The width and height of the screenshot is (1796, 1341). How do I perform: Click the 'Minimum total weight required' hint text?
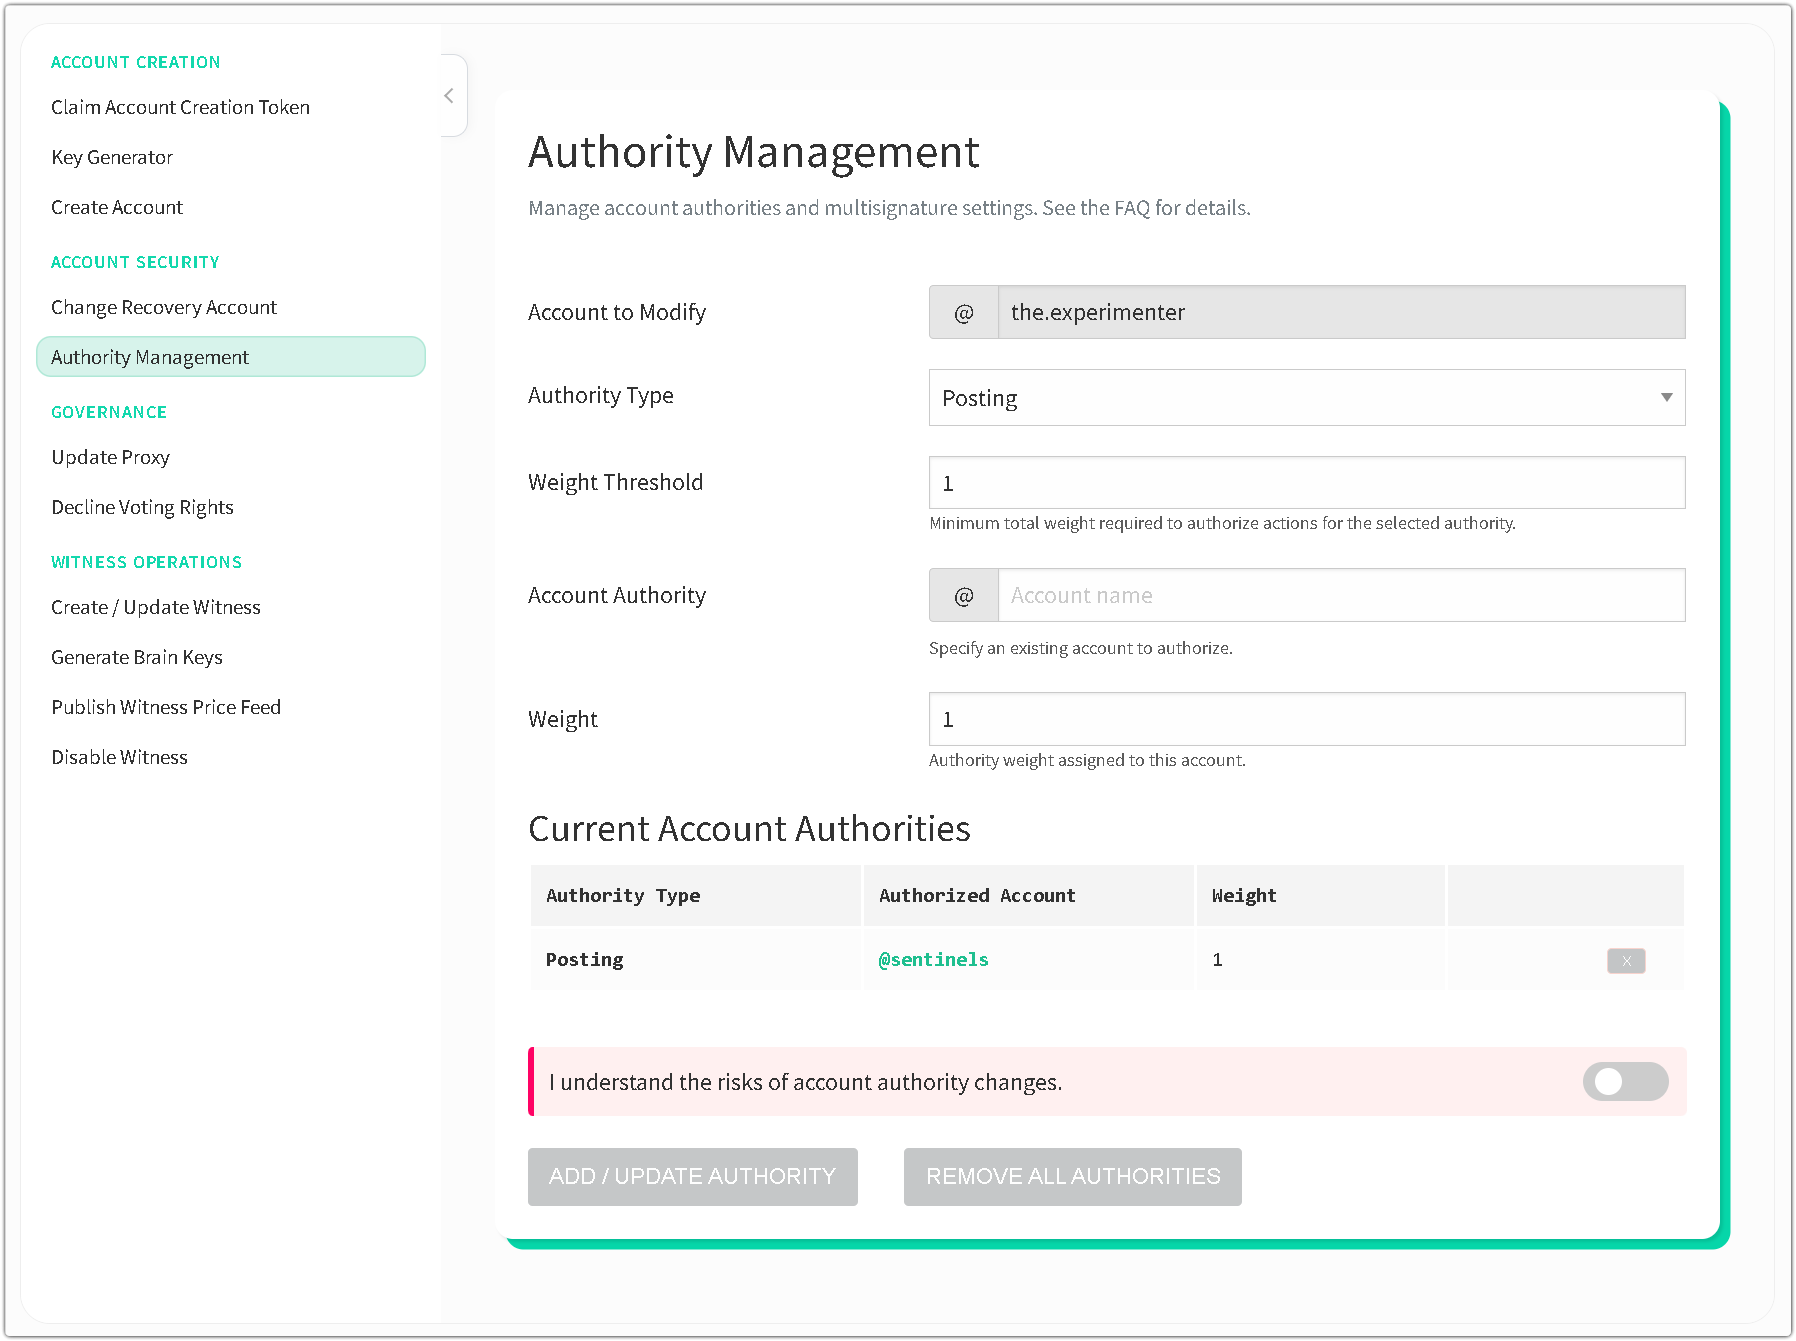(1222, 523)
